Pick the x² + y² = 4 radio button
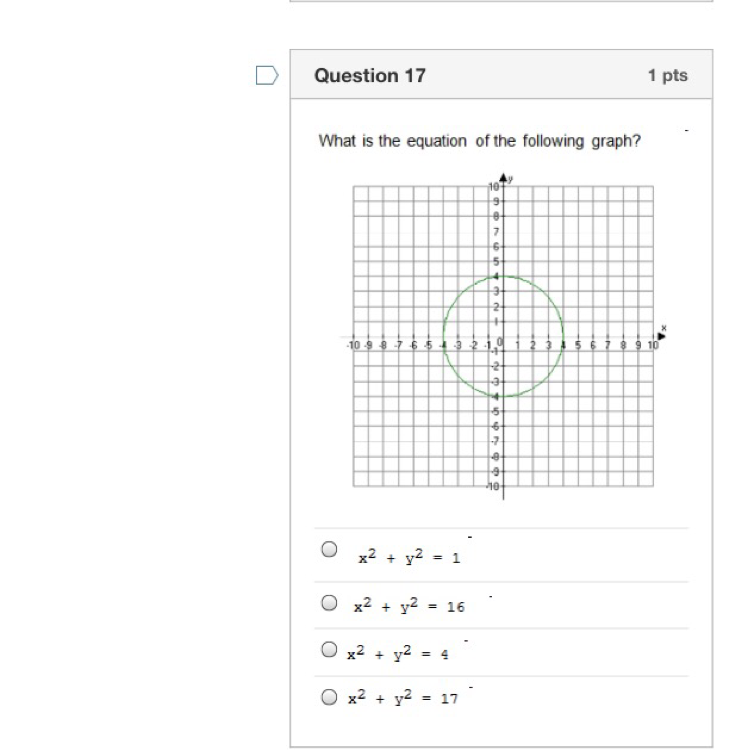The width and height of the screenshot is (748, 750). click(329, 650)
